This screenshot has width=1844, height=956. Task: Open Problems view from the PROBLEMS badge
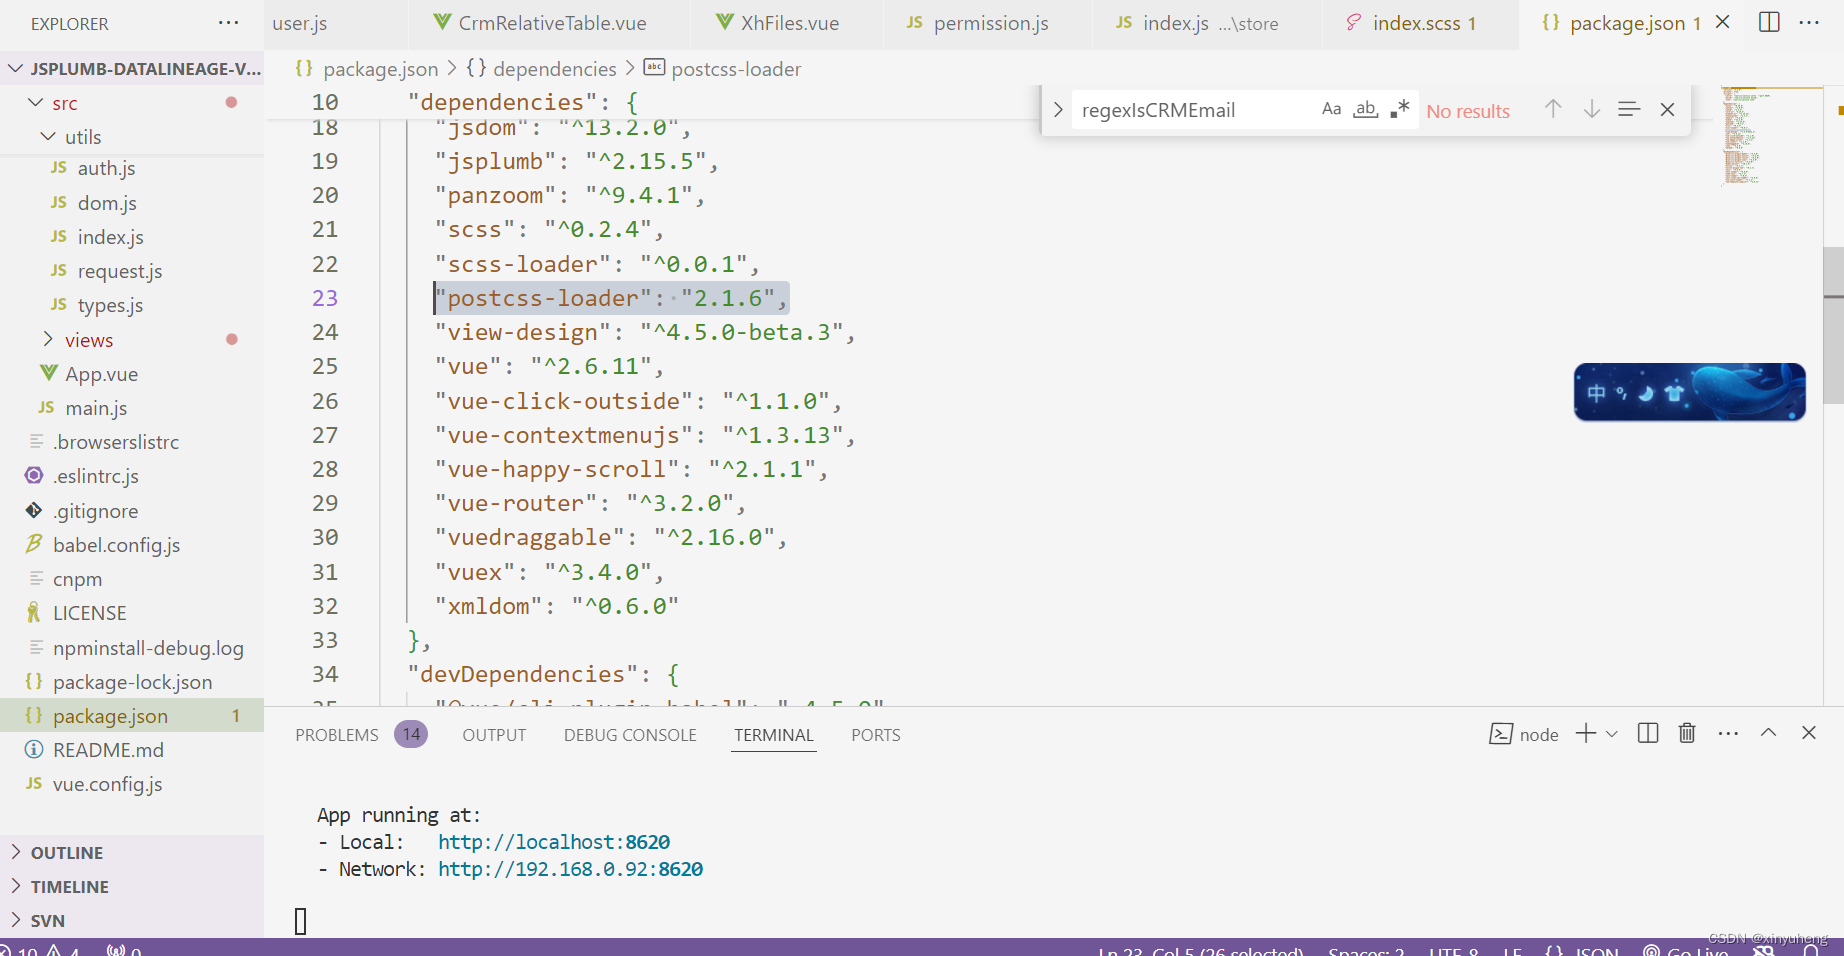(x=410, y=733)
